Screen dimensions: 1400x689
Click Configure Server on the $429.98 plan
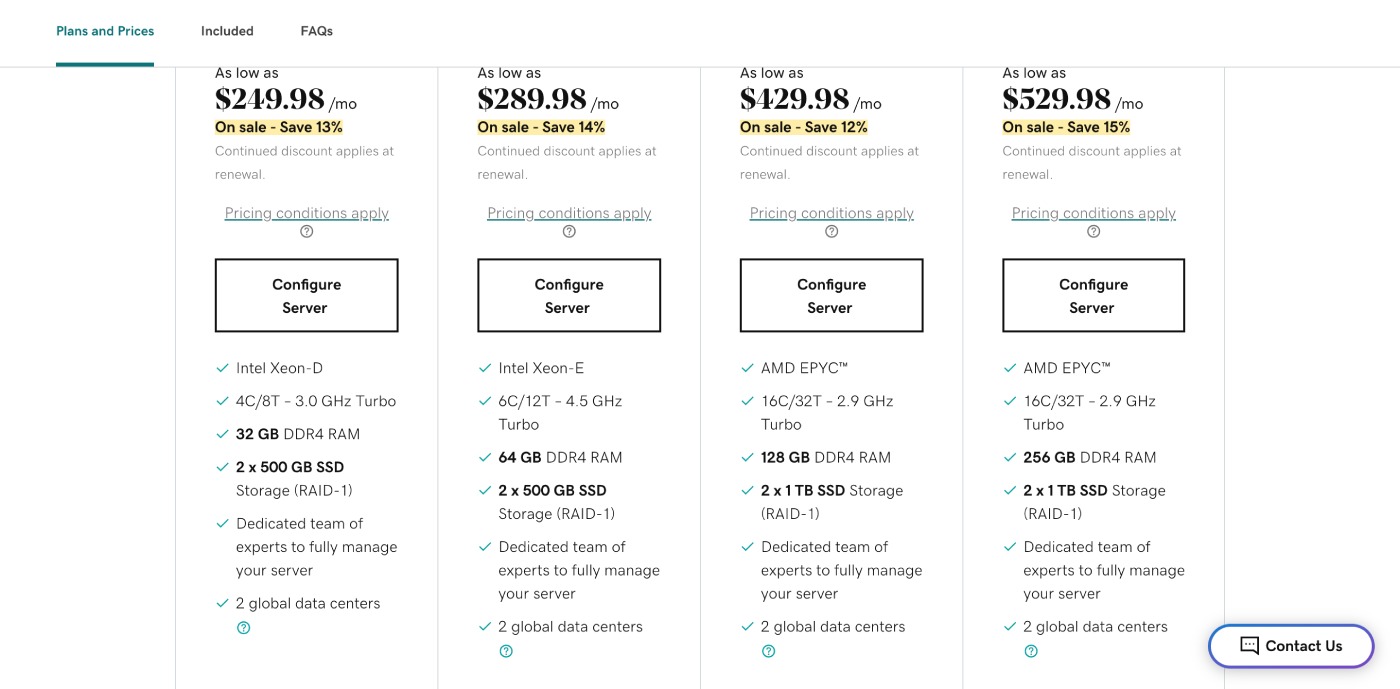click(831, 295)
